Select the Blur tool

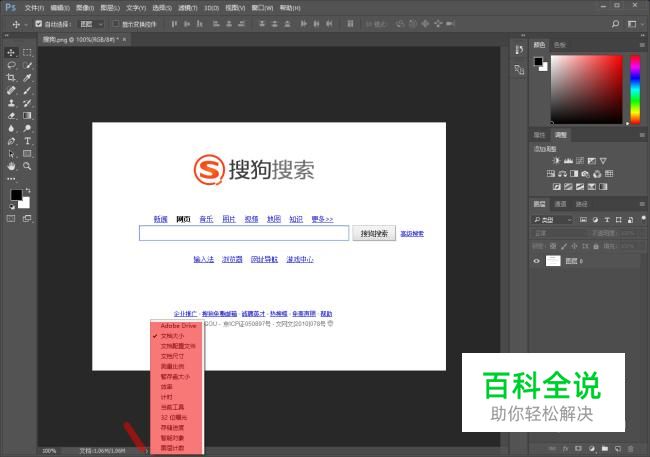point(11,128)
